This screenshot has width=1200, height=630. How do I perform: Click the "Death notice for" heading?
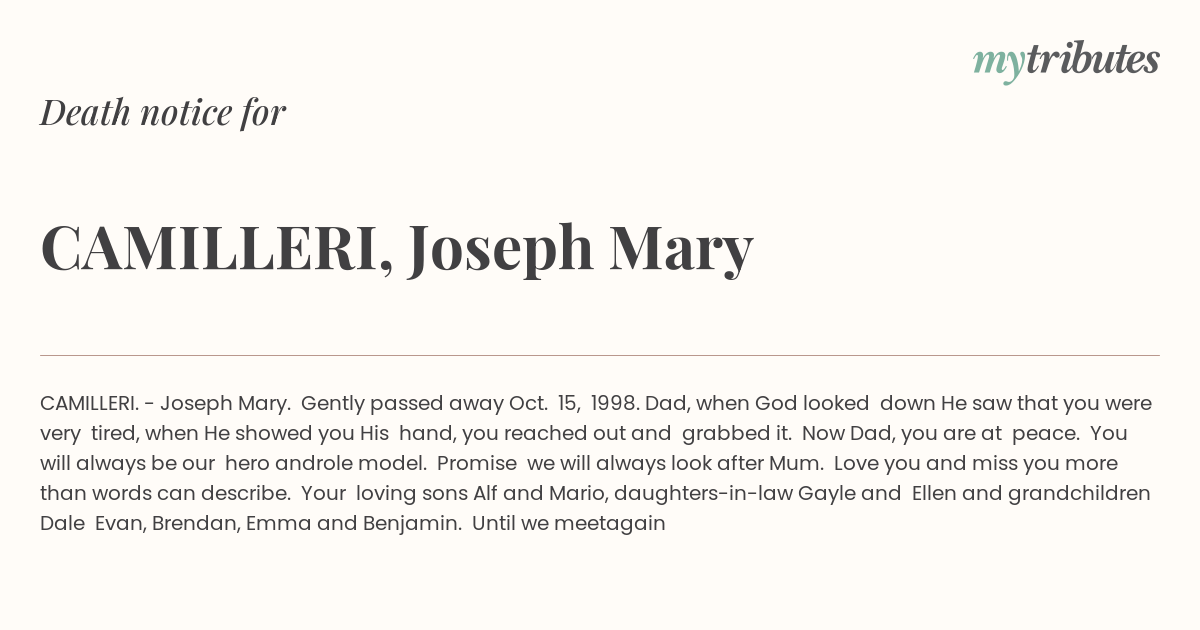pos(163,113)
